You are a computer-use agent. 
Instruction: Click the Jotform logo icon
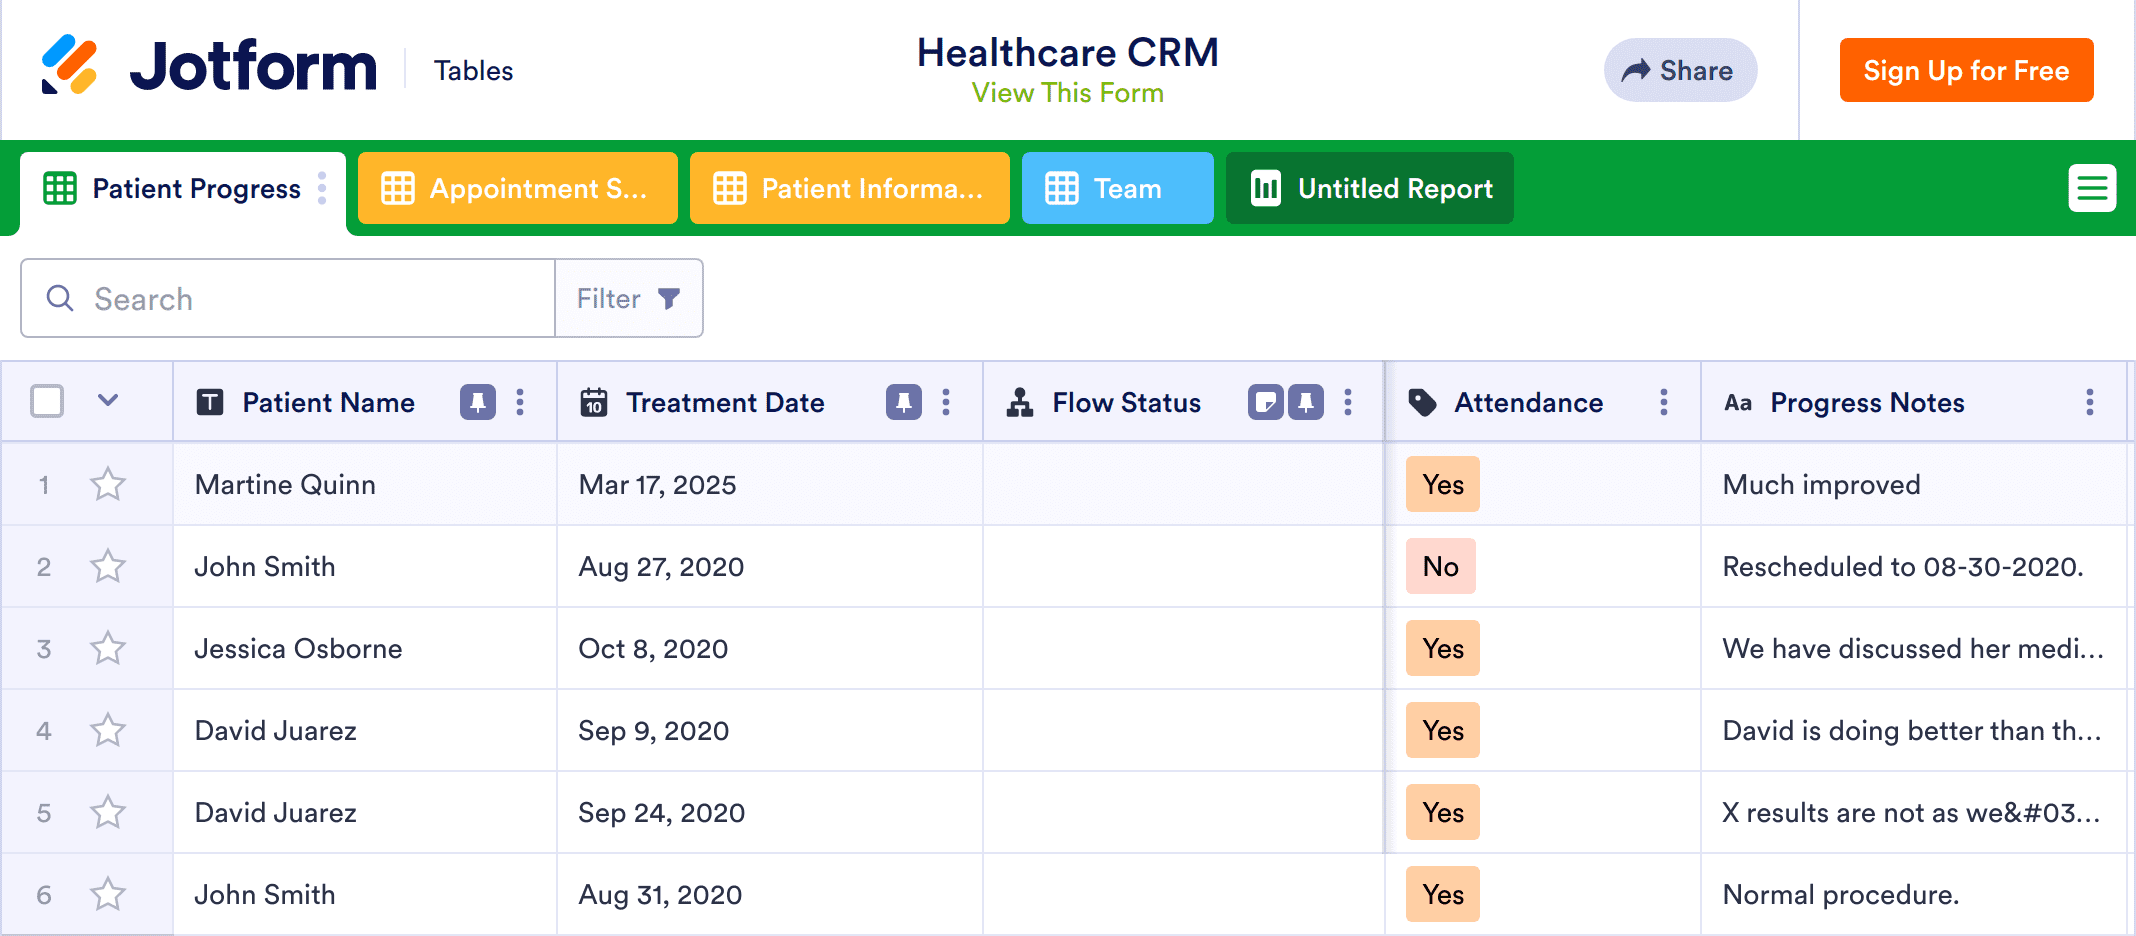click(69, 65)
